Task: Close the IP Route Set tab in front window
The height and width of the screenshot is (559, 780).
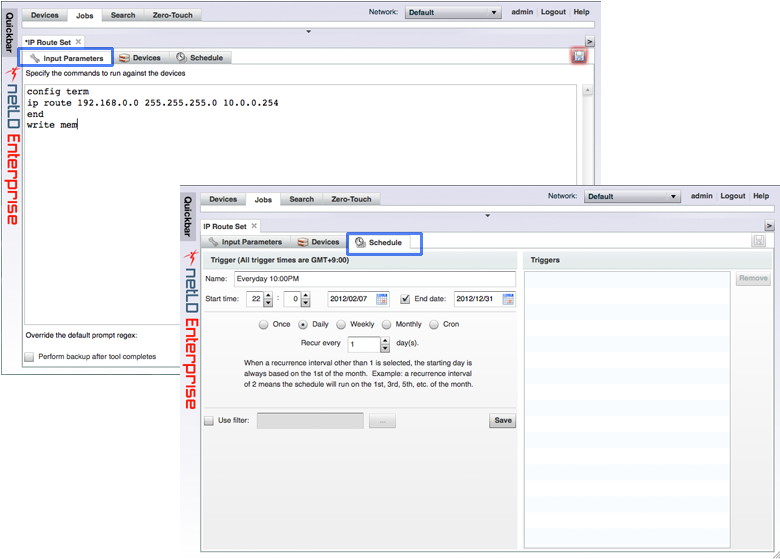Action: (254, 226)
